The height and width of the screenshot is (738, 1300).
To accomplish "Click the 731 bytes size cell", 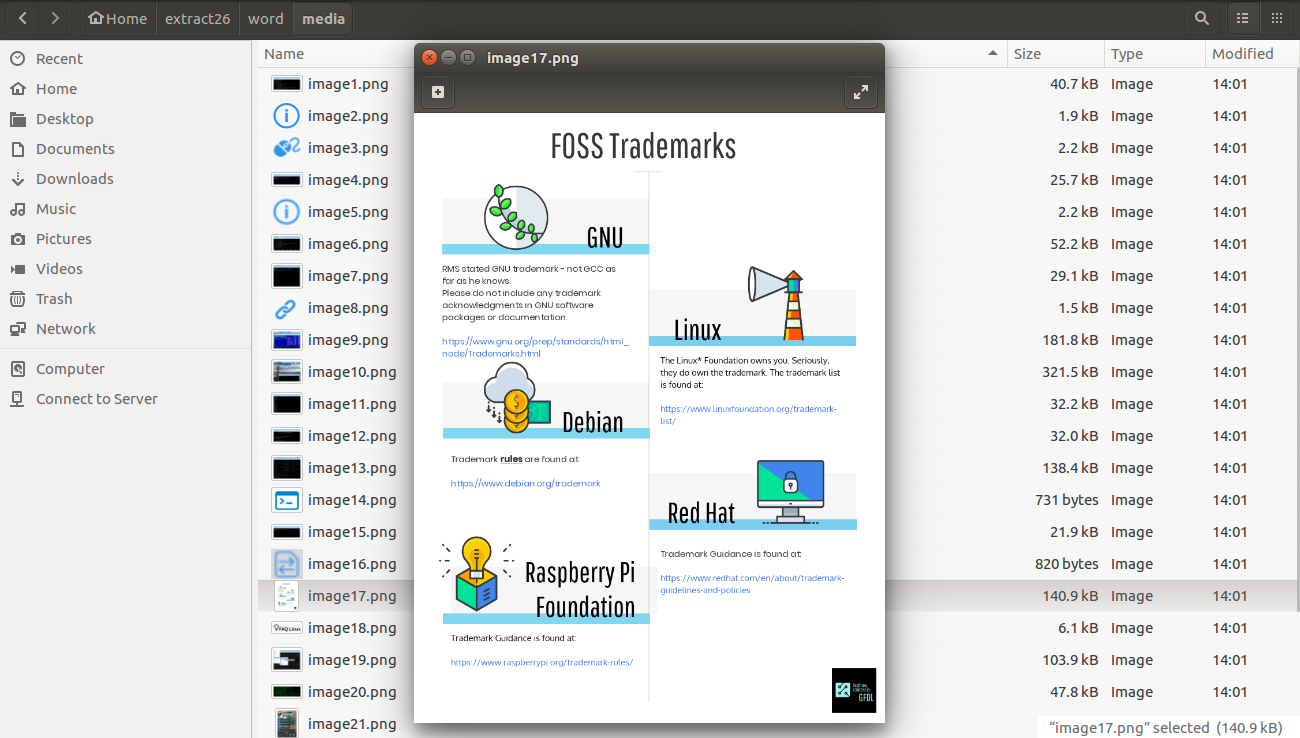I will 1066,500.
